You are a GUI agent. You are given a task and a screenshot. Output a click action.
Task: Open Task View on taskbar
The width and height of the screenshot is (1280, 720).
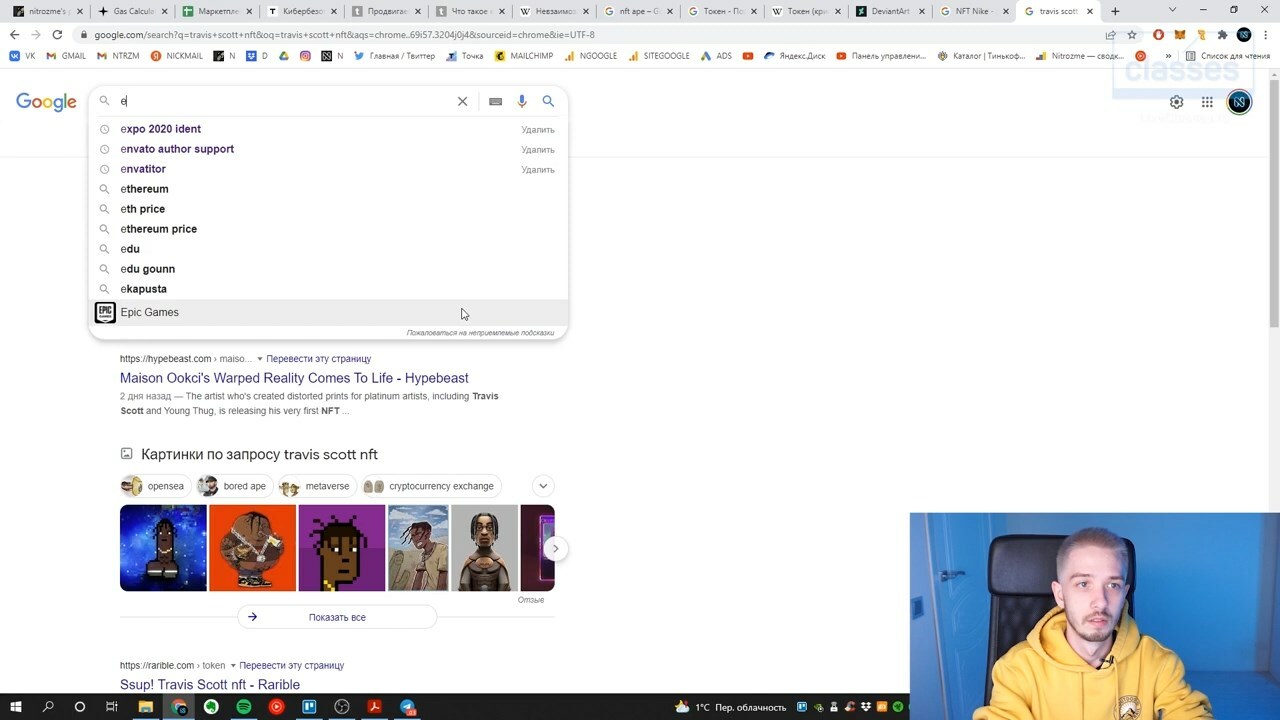click(112, 707)
